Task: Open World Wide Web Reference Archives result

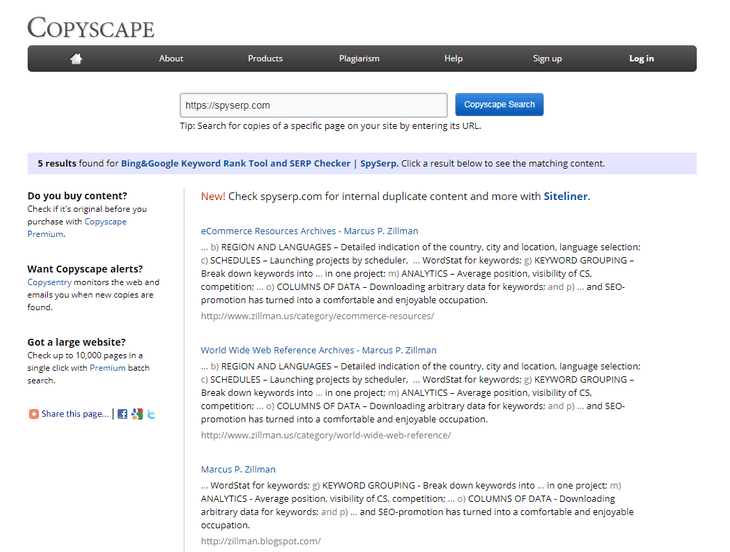Action: coord(318,350)
